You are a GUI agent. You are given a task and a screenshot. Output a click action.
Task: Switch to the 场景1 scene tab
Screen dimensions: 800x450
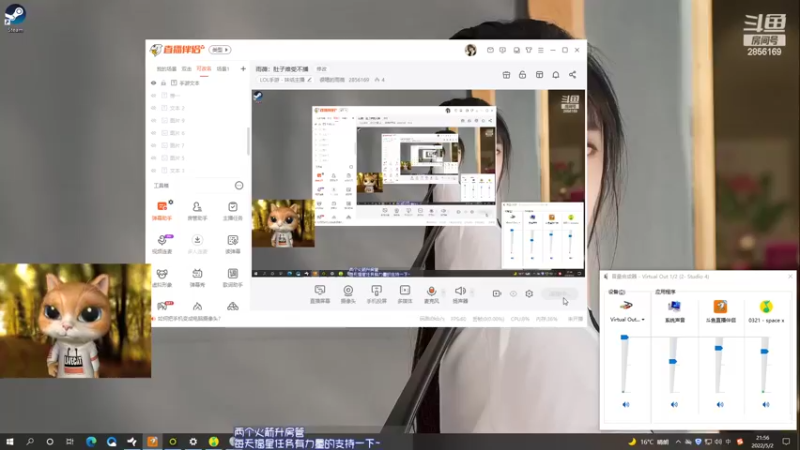pyautogui.click(x=223, y=69)
